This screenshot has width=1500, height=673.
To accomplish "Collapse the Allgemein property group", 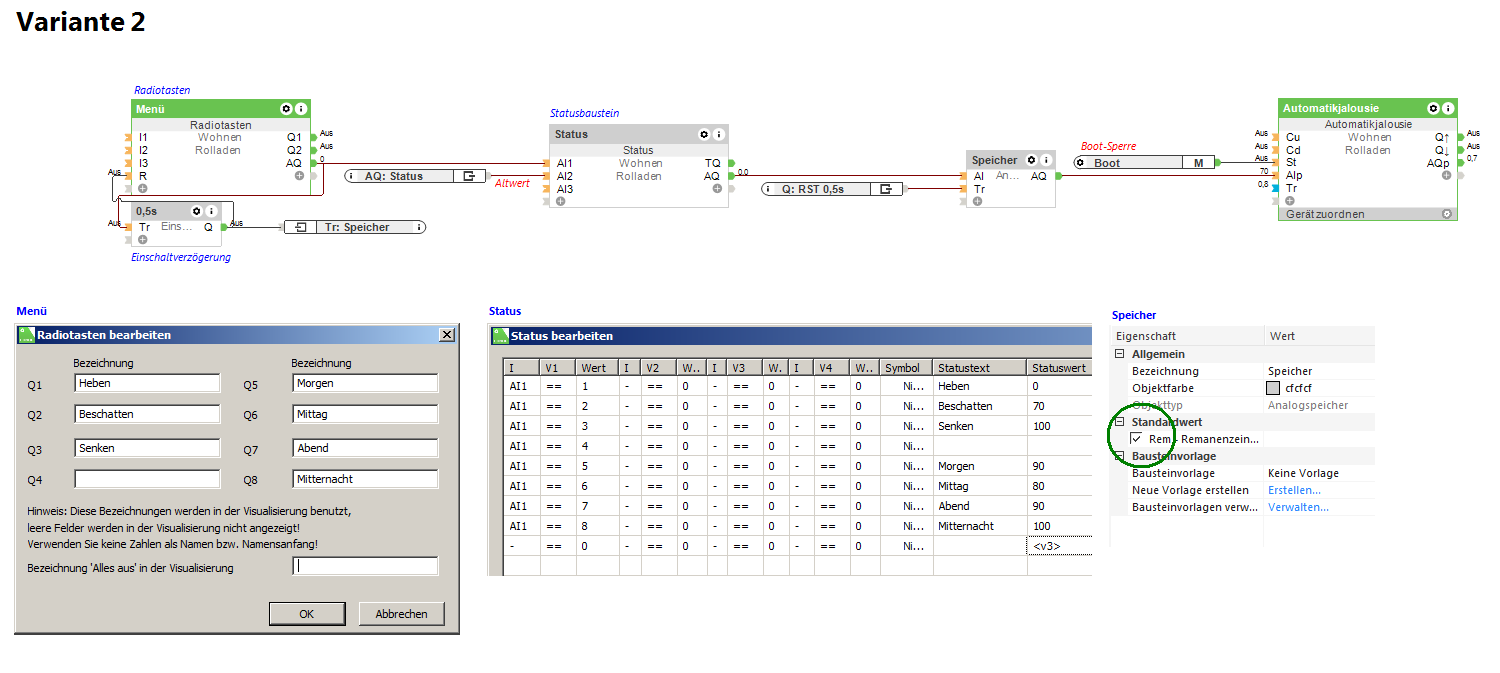I will 1120,354.
